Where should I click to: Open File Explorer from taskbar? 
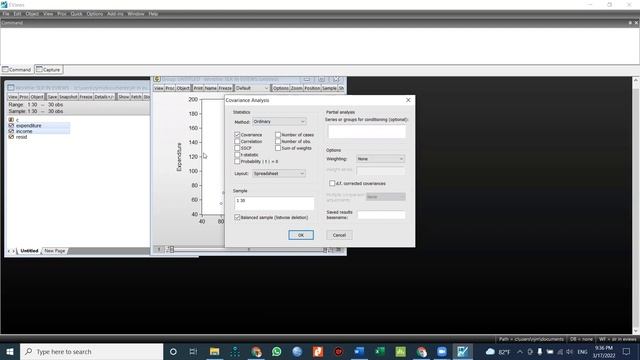[x=214, y=351]
